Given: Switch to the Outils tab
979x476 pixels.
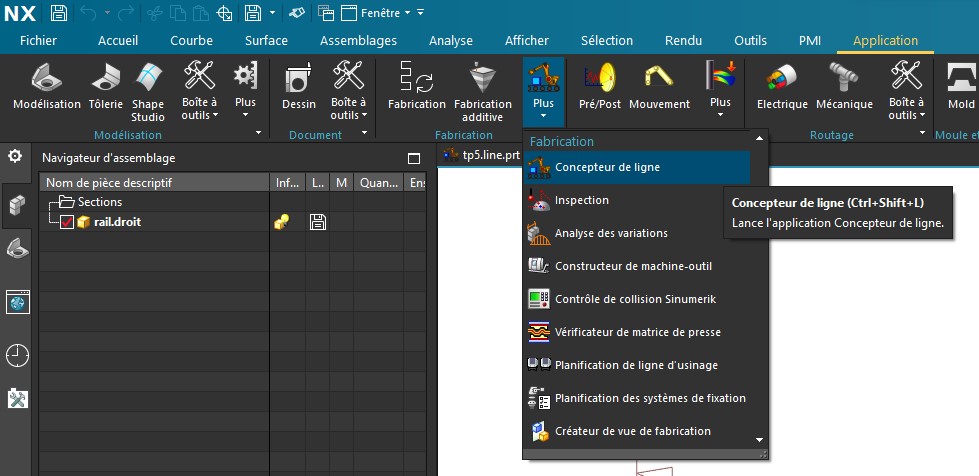Looking at the screenshot, I should [x=750, y=41].
